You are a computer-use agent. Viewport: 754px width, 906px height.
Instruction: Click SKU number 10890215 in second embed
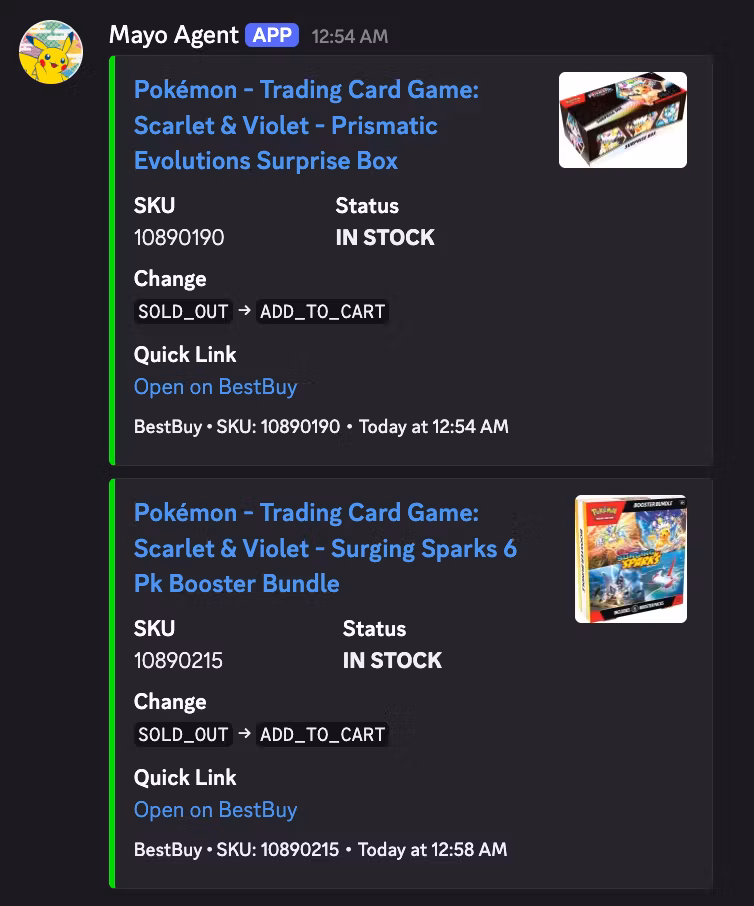[x=178, y=660]
